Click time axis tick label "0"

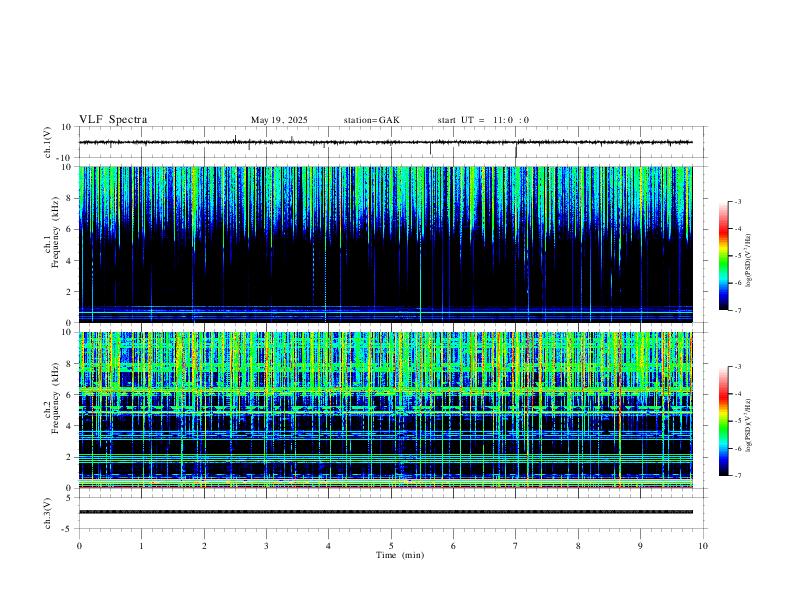(x=79, y=546)
